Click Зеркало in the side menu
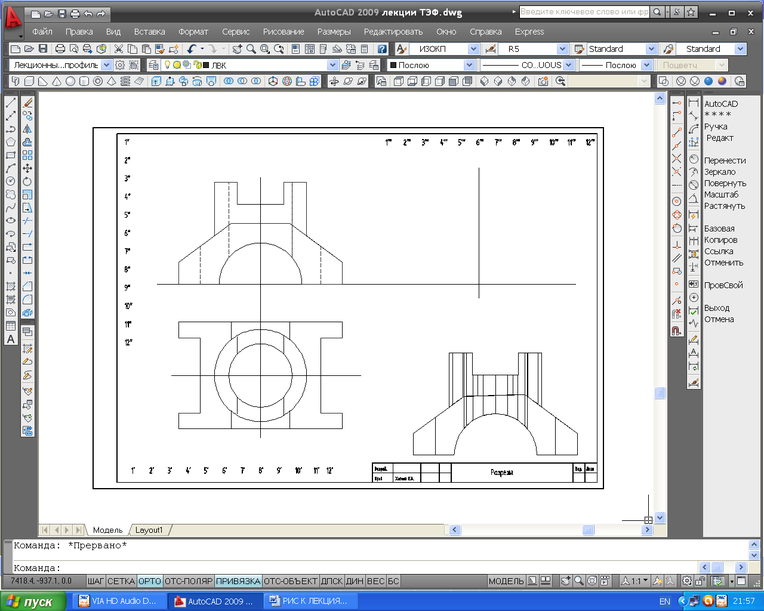The image size is (764, 611). [x=722, y=172]
